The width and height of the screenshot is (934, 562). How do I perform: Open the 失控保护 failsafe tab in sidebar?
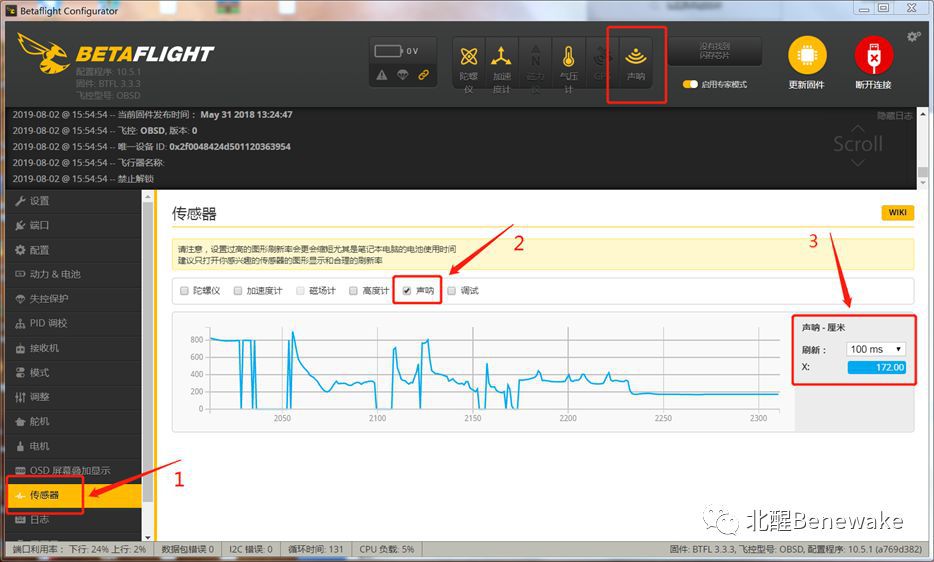point(74,299)
